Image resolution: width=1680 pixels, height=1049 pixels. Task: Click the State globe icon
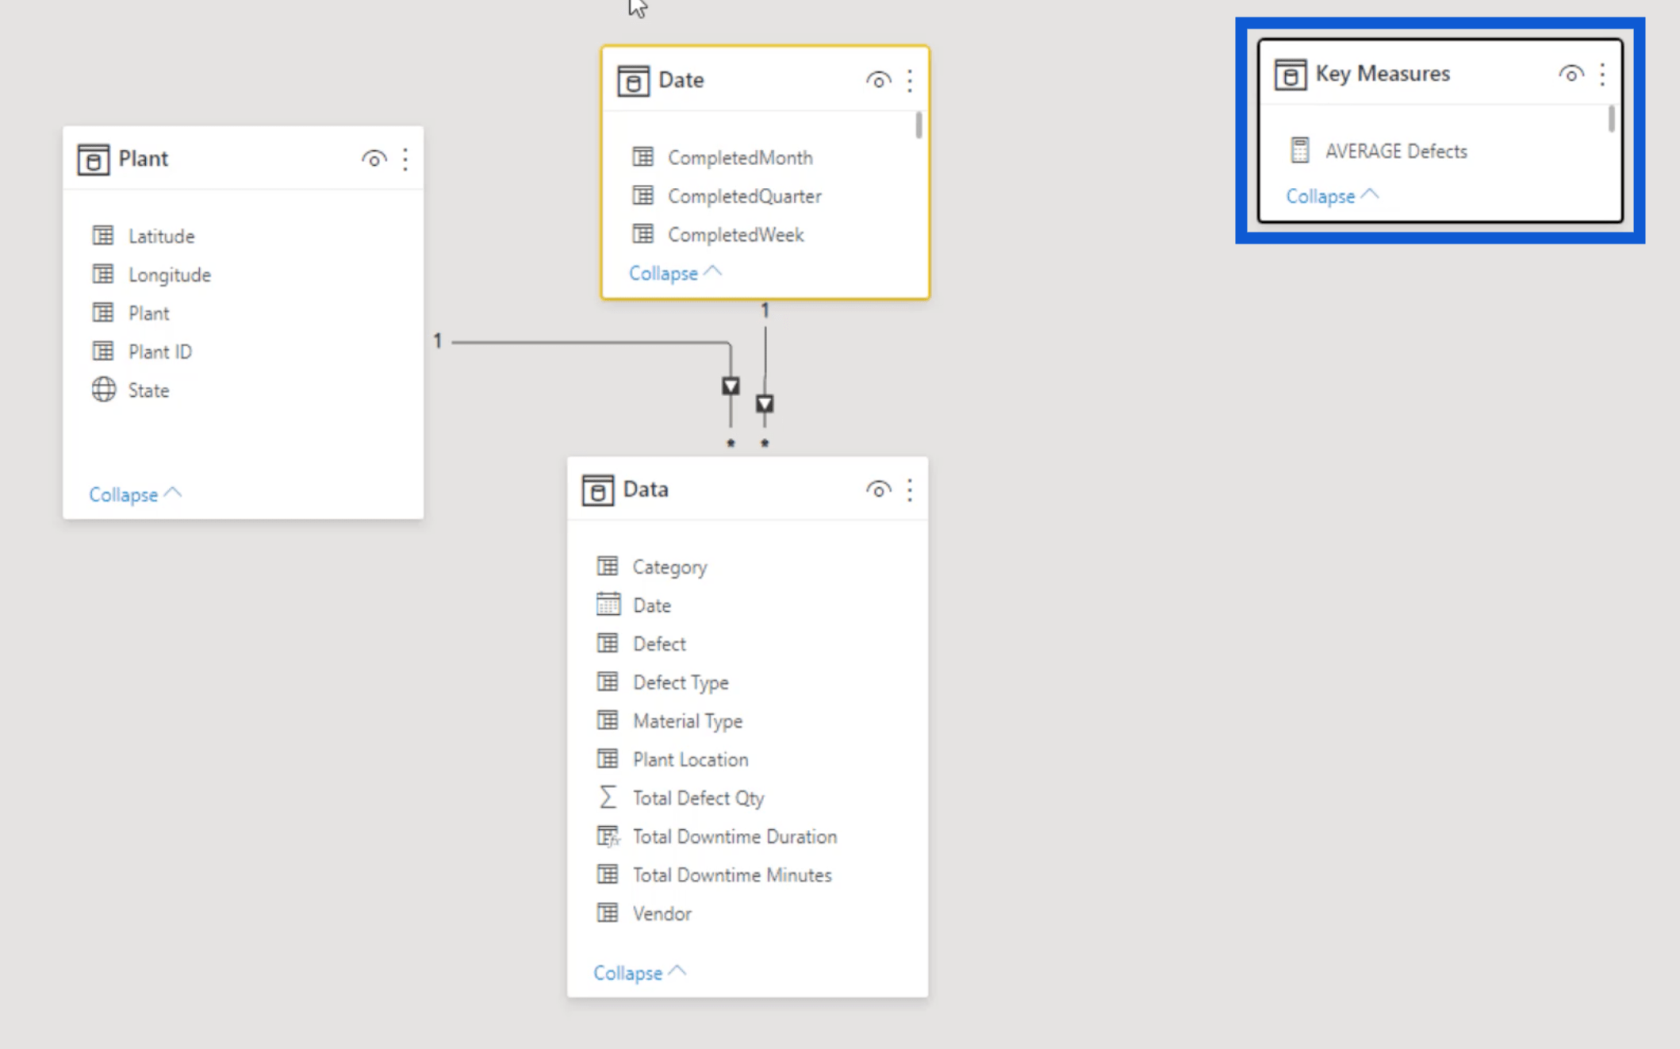pyautogui.click(x=104, y=389)
